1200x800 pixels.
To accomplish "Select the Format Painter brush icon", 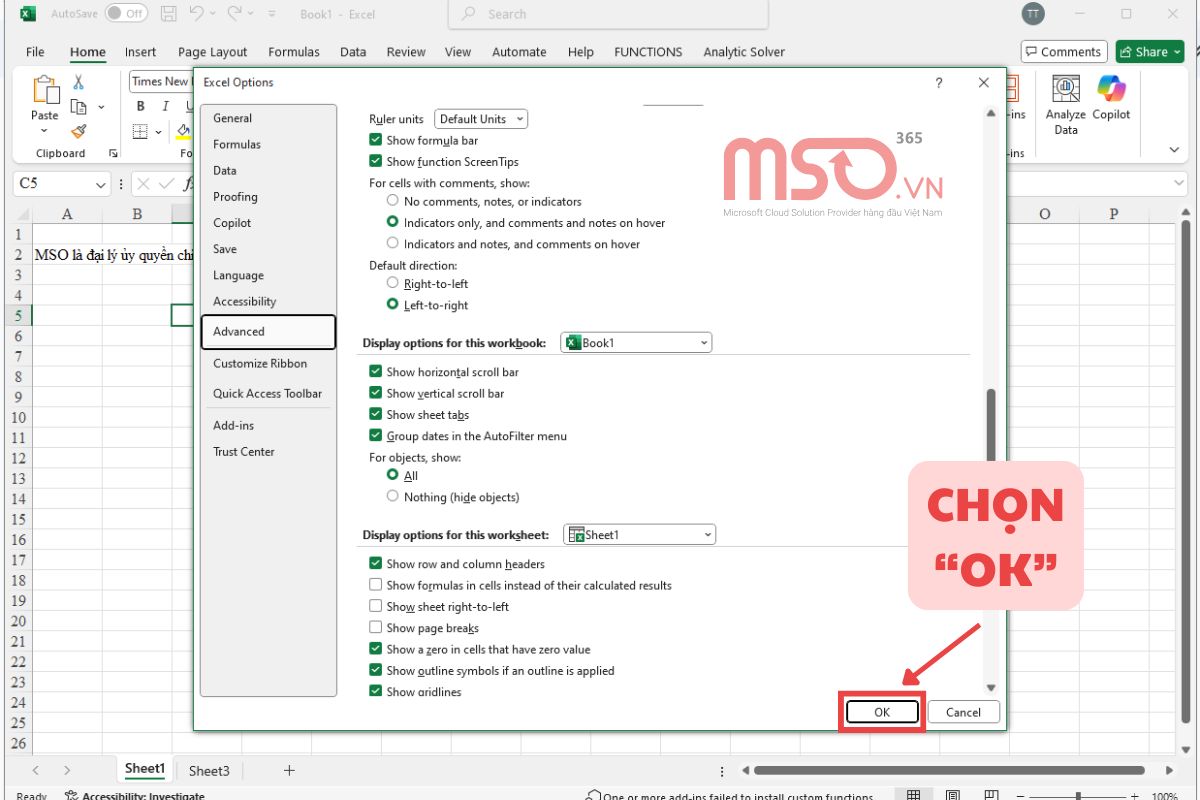I will pyautogui.click(x=79, y=131).
